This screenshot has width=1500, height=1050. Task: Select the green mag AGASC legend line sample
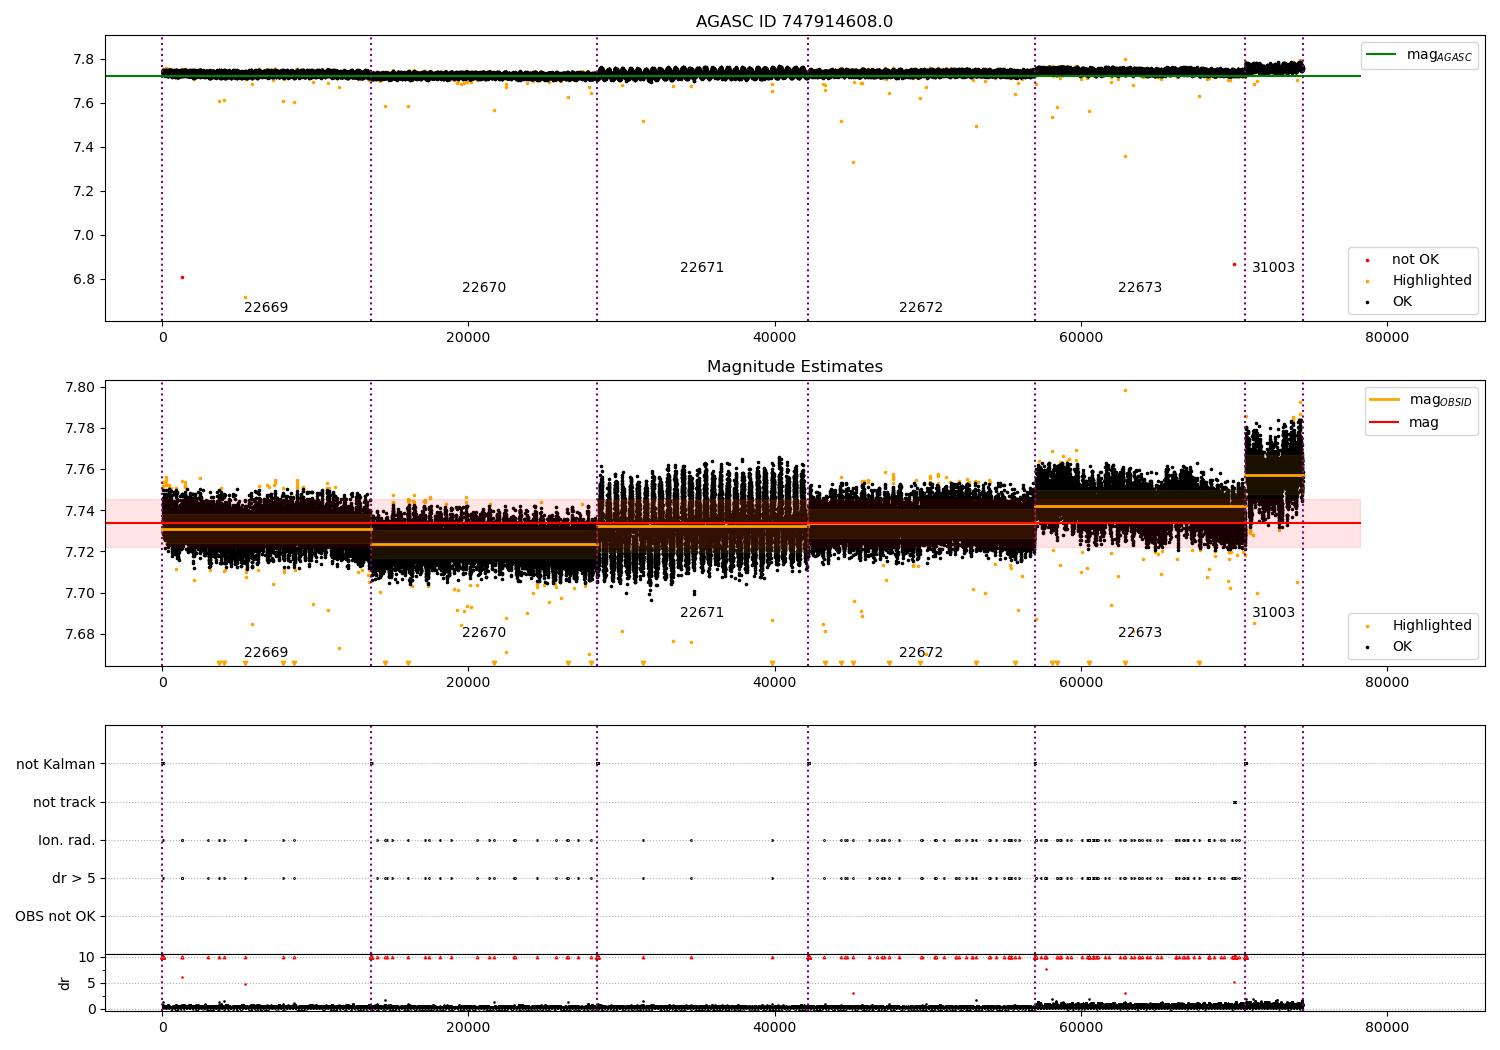click(x=1382, y=55)
